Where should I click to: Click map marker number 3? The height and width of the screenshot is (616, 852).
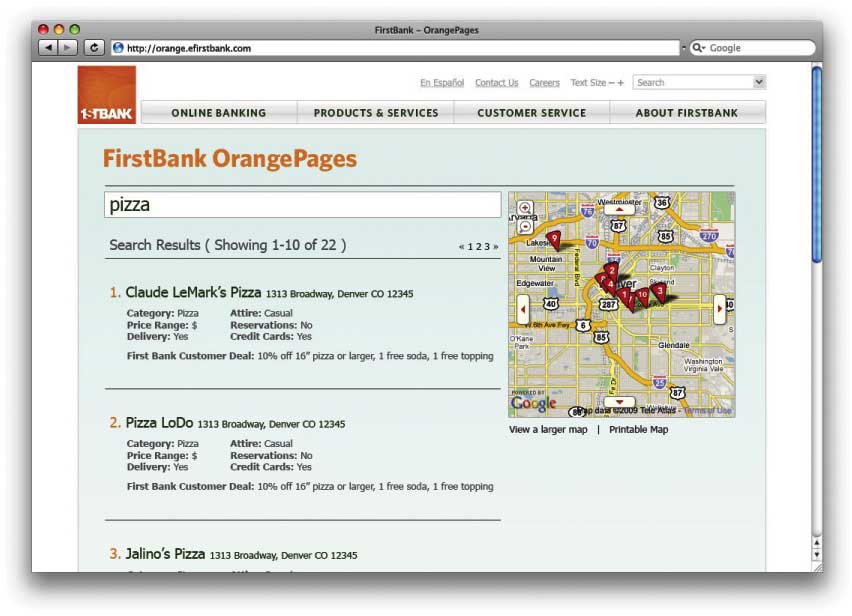click(x=660, y=292)
